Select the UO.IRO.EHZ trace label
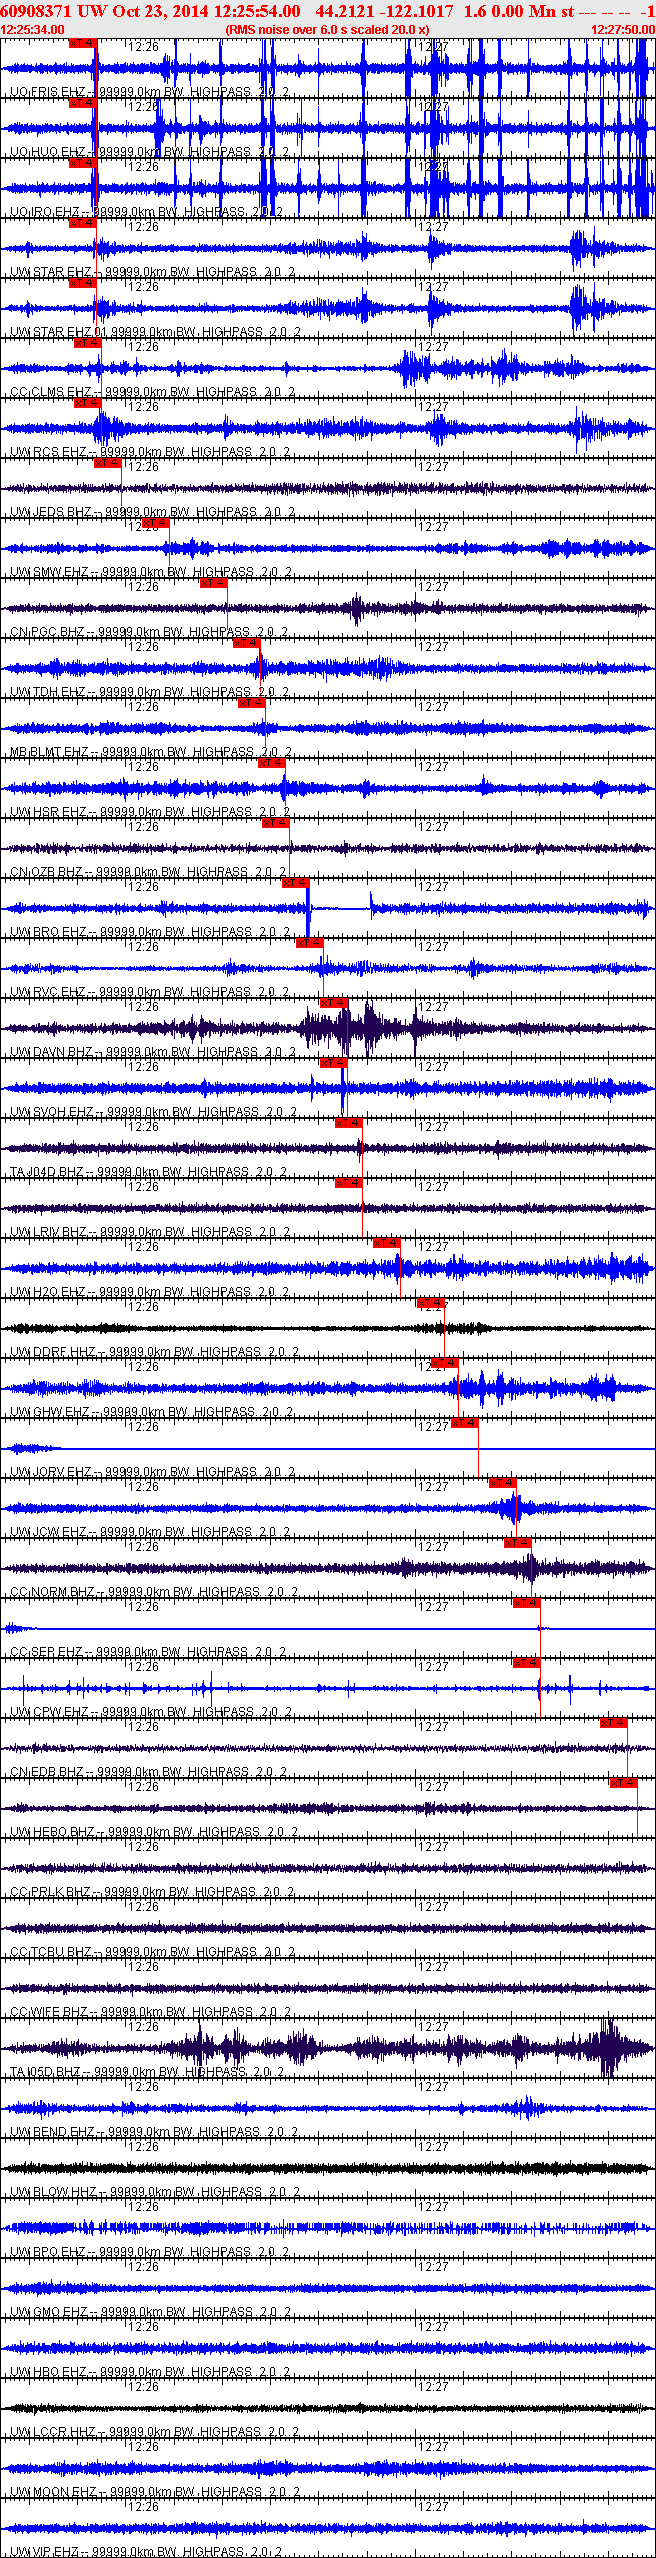 coord(147,212)
